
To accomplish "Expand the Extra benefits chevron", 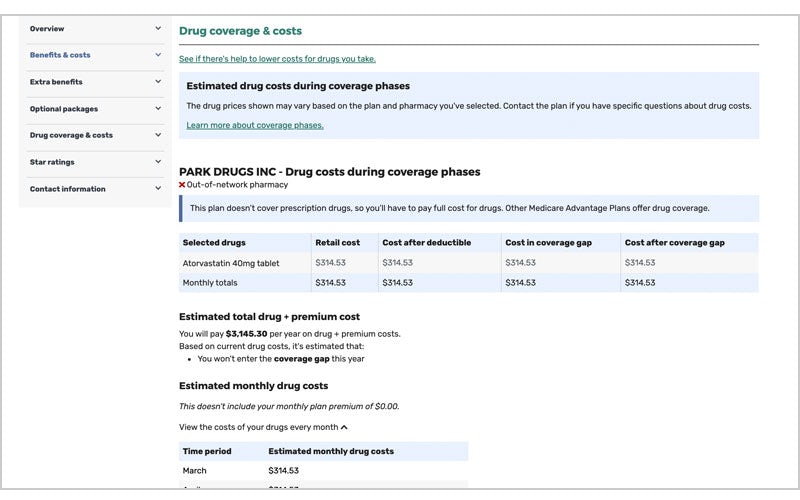I will [x=158, y=81].
